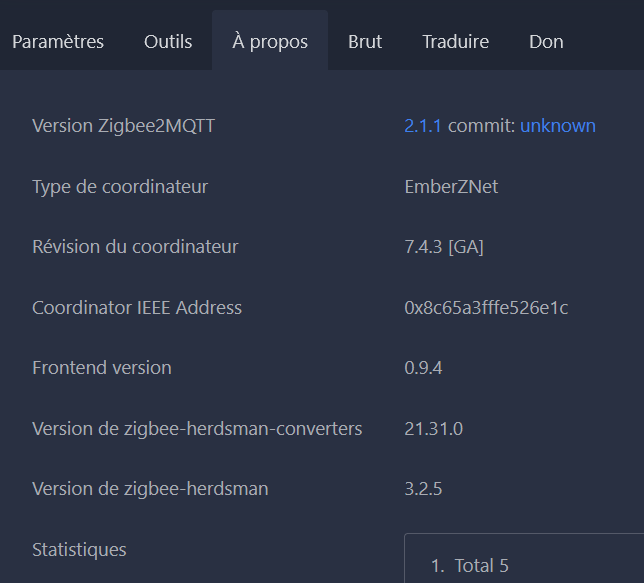Click the IEEE address 0x8c65a3fffe526e1c
644x583 pixels.
pos(486,308)
